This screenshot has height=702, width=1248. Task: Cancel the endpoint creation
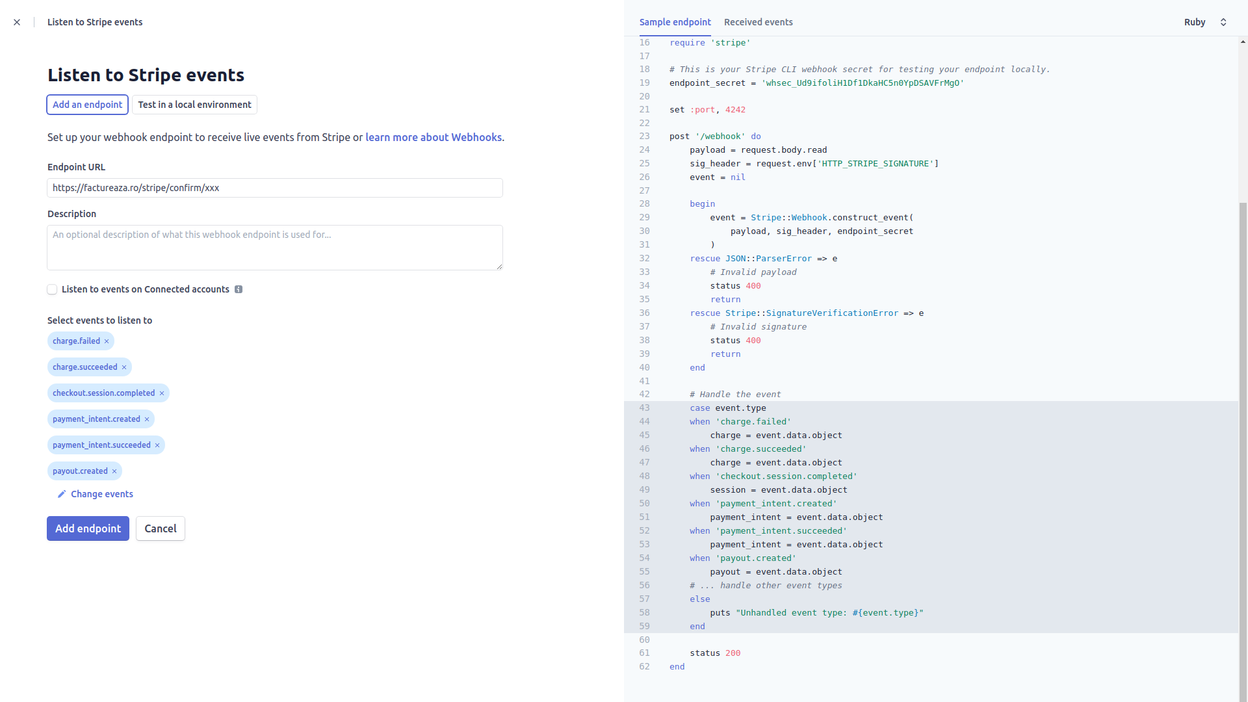pyautogui.click(x=160, y=528)
